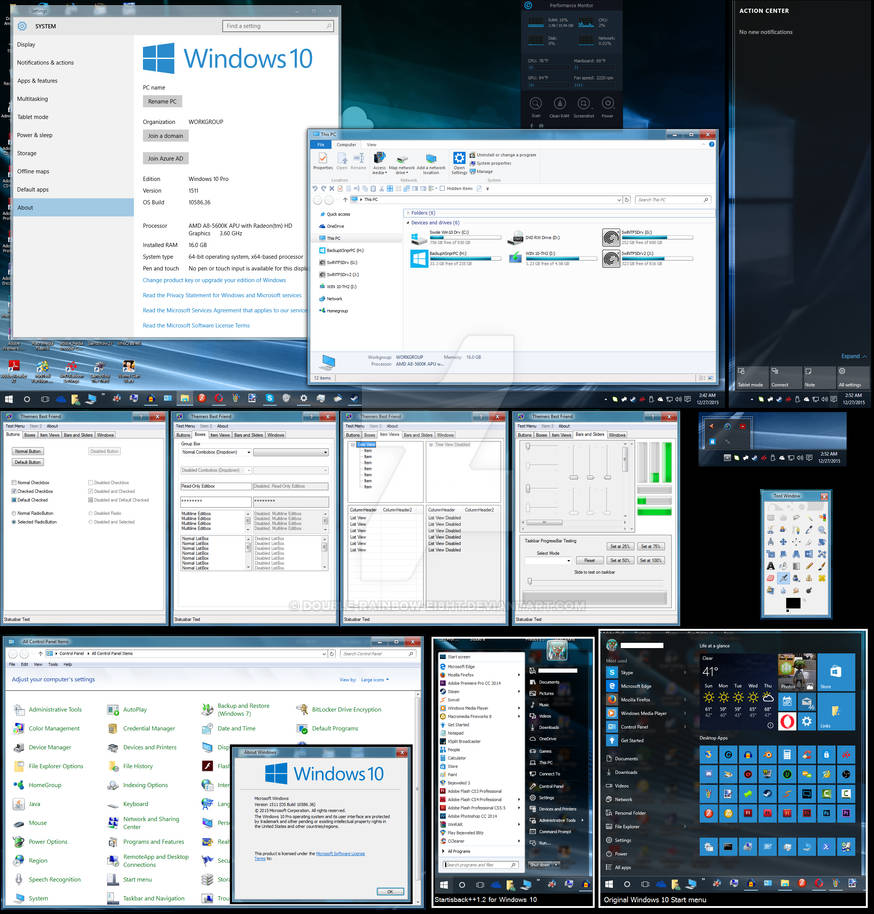Open Blender tile in Desktop Apps group
The image size is (874, 914).
(x=768, y=754)
